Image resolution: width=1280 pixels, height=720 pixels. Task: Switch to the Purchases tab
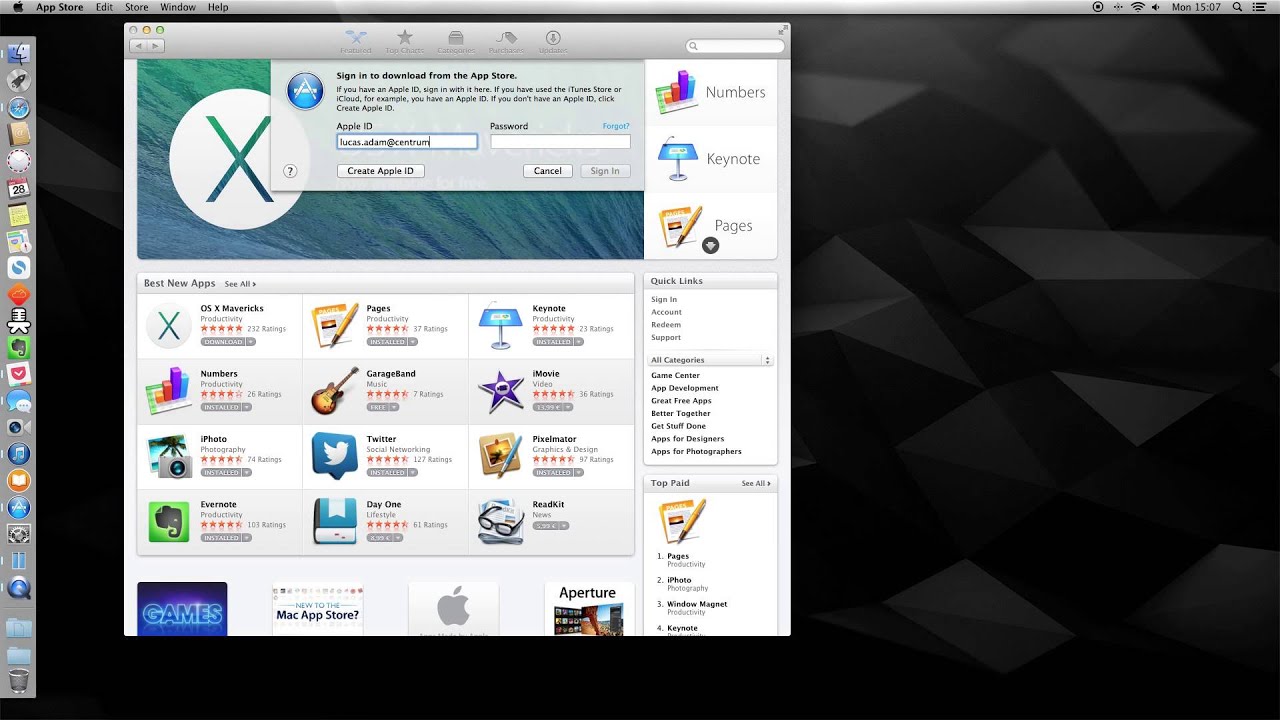tap(506, 41)
